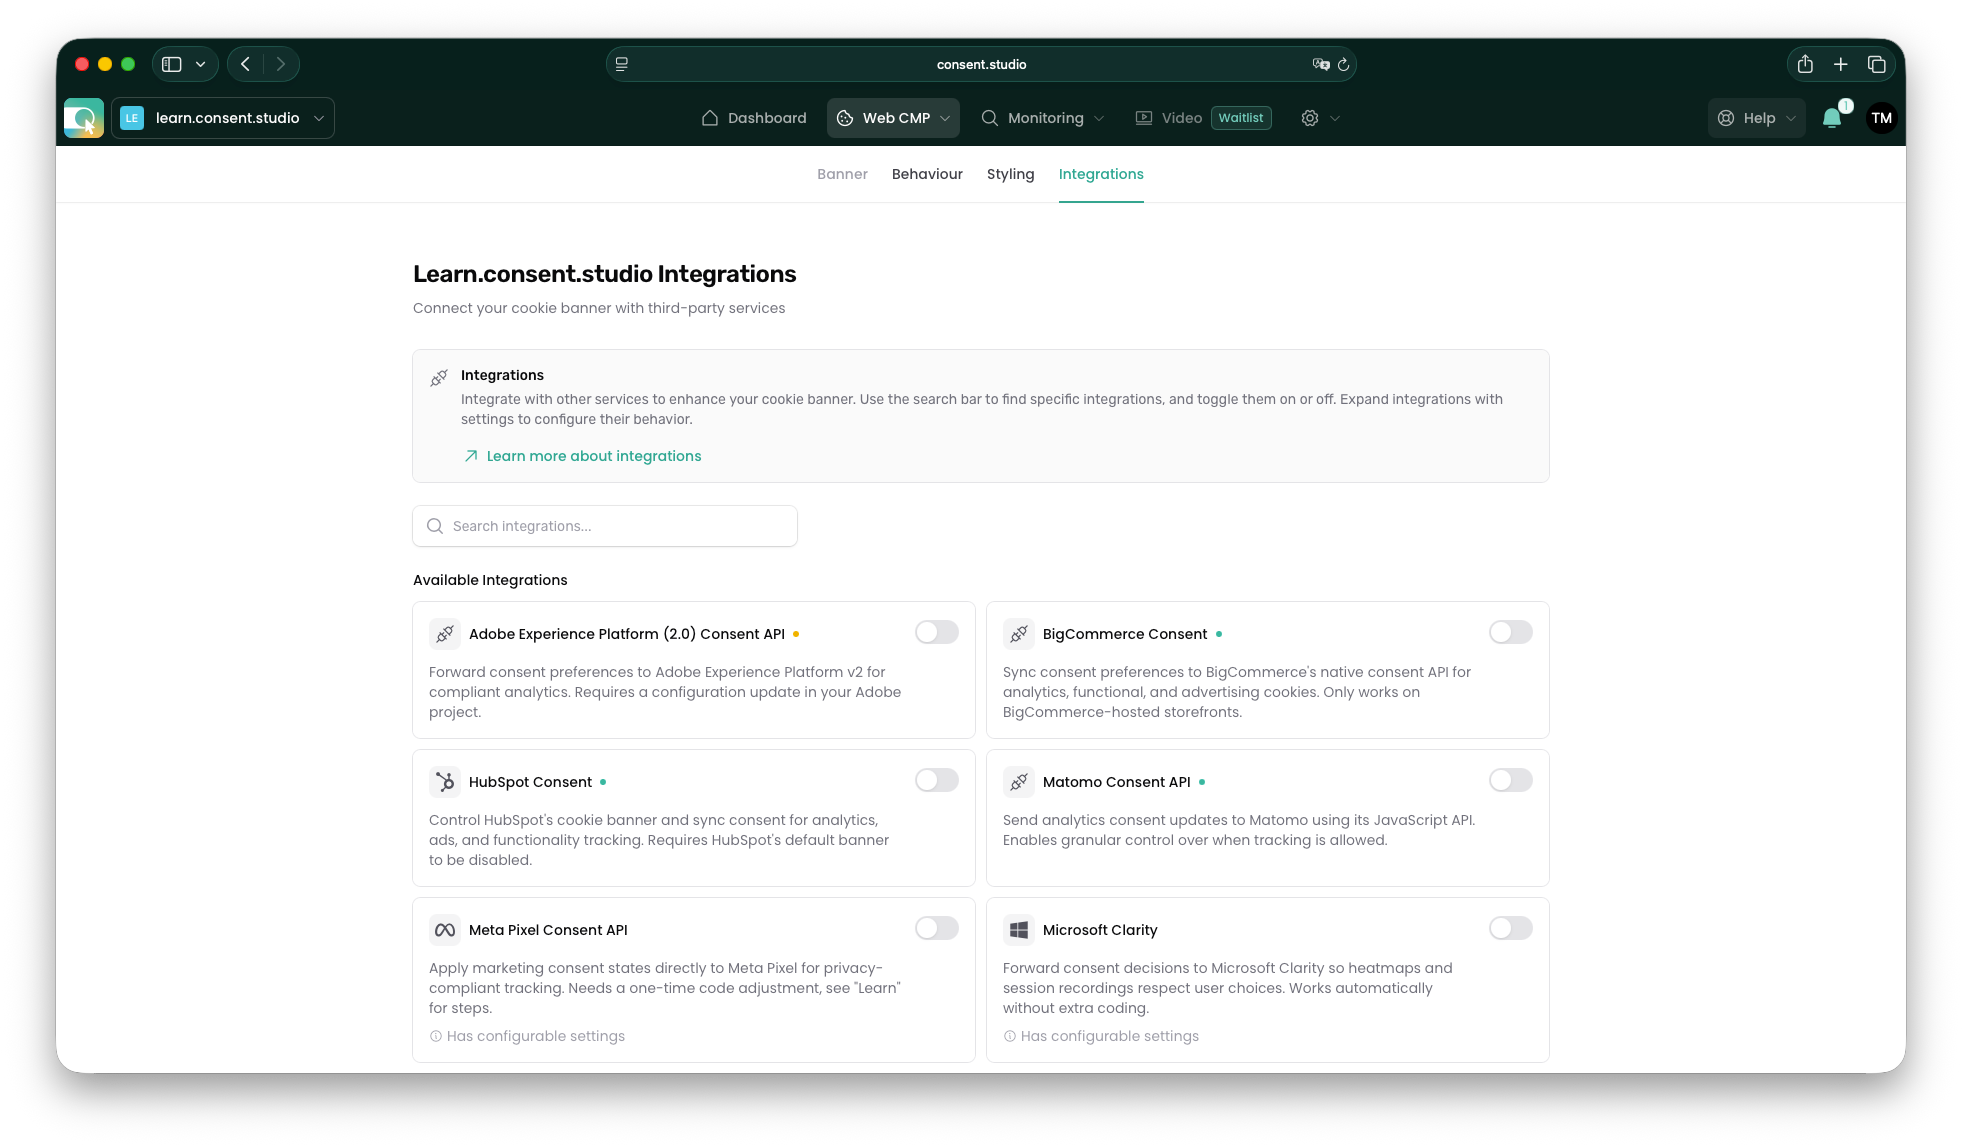Open the Web CMP dropdown menu
This screenshot has height=1147, width=1962.
tap(893, 118)
